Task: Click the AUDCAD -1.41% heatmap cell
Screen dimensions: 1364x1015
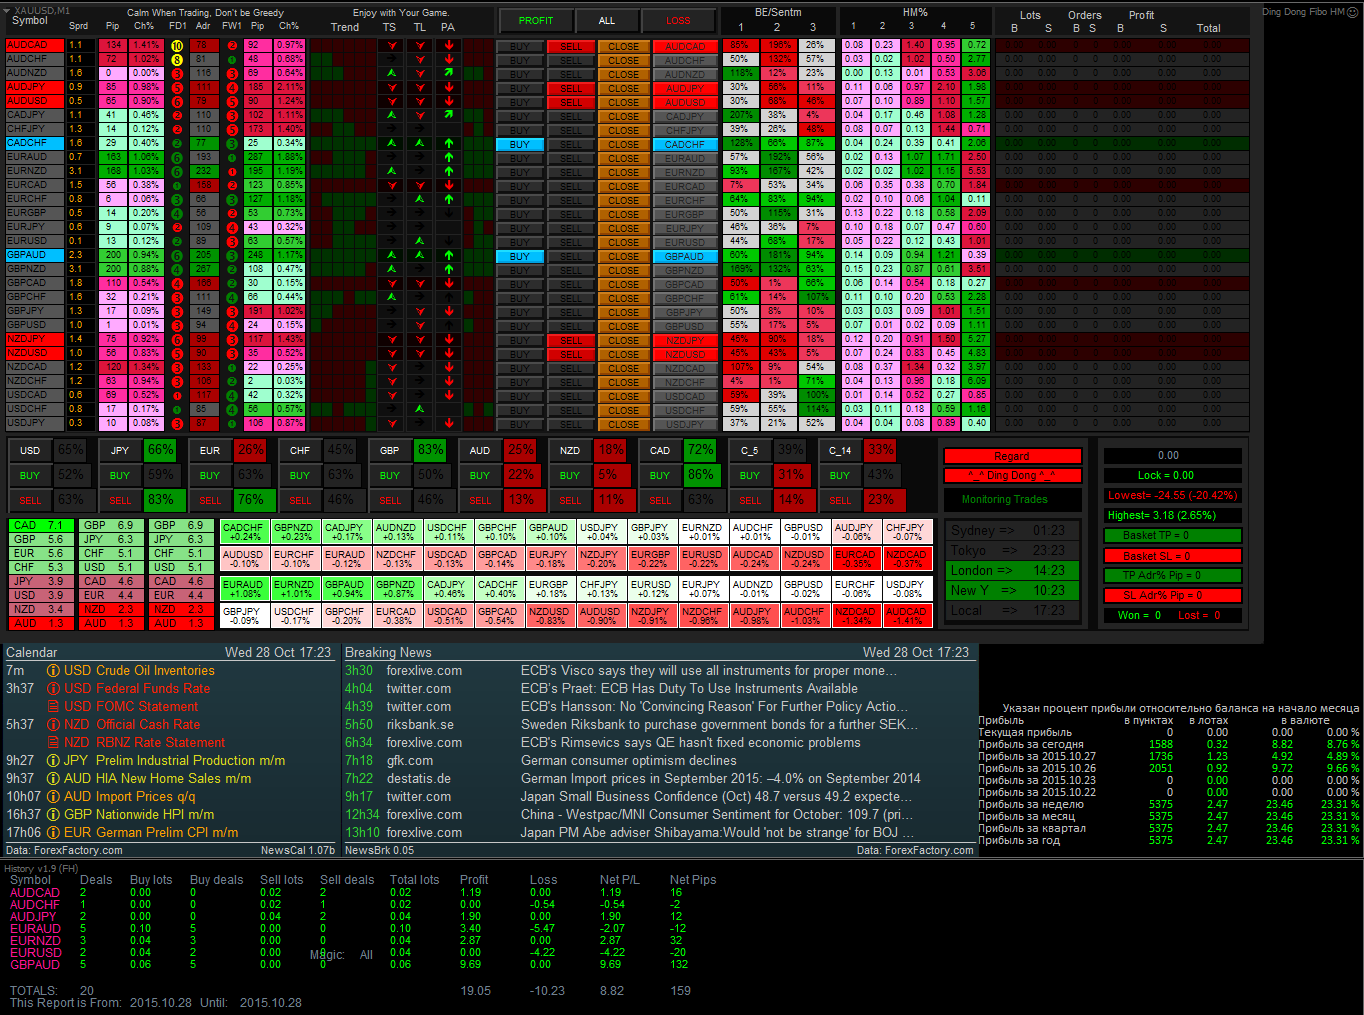Action: coord(907,614)
